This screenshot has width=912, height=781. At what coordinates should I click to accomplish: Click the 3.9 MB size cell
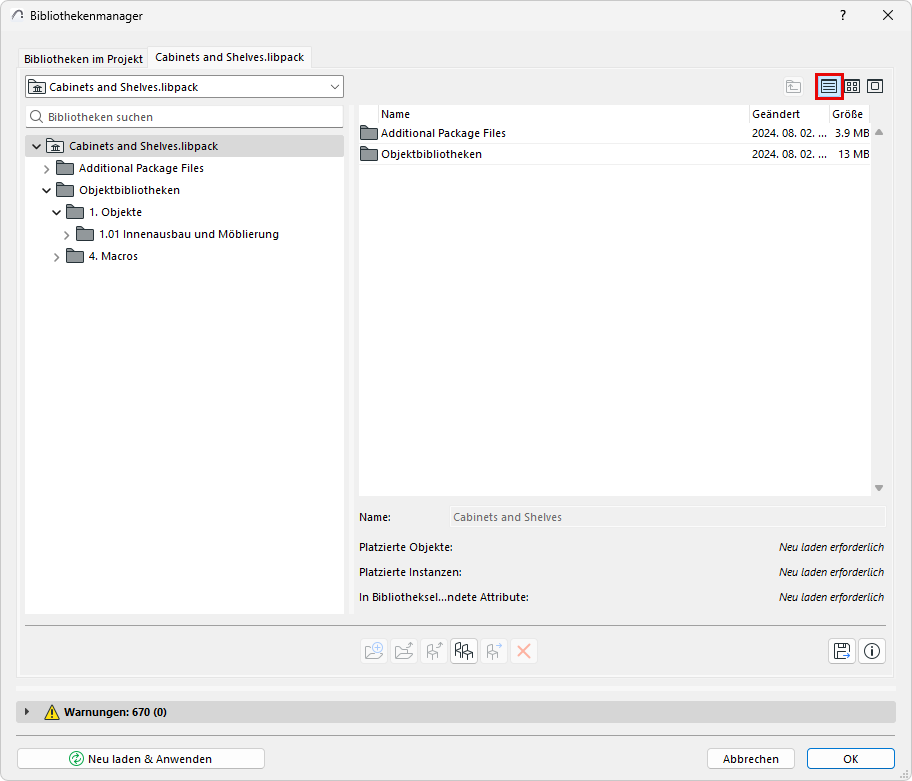point(852,133)
